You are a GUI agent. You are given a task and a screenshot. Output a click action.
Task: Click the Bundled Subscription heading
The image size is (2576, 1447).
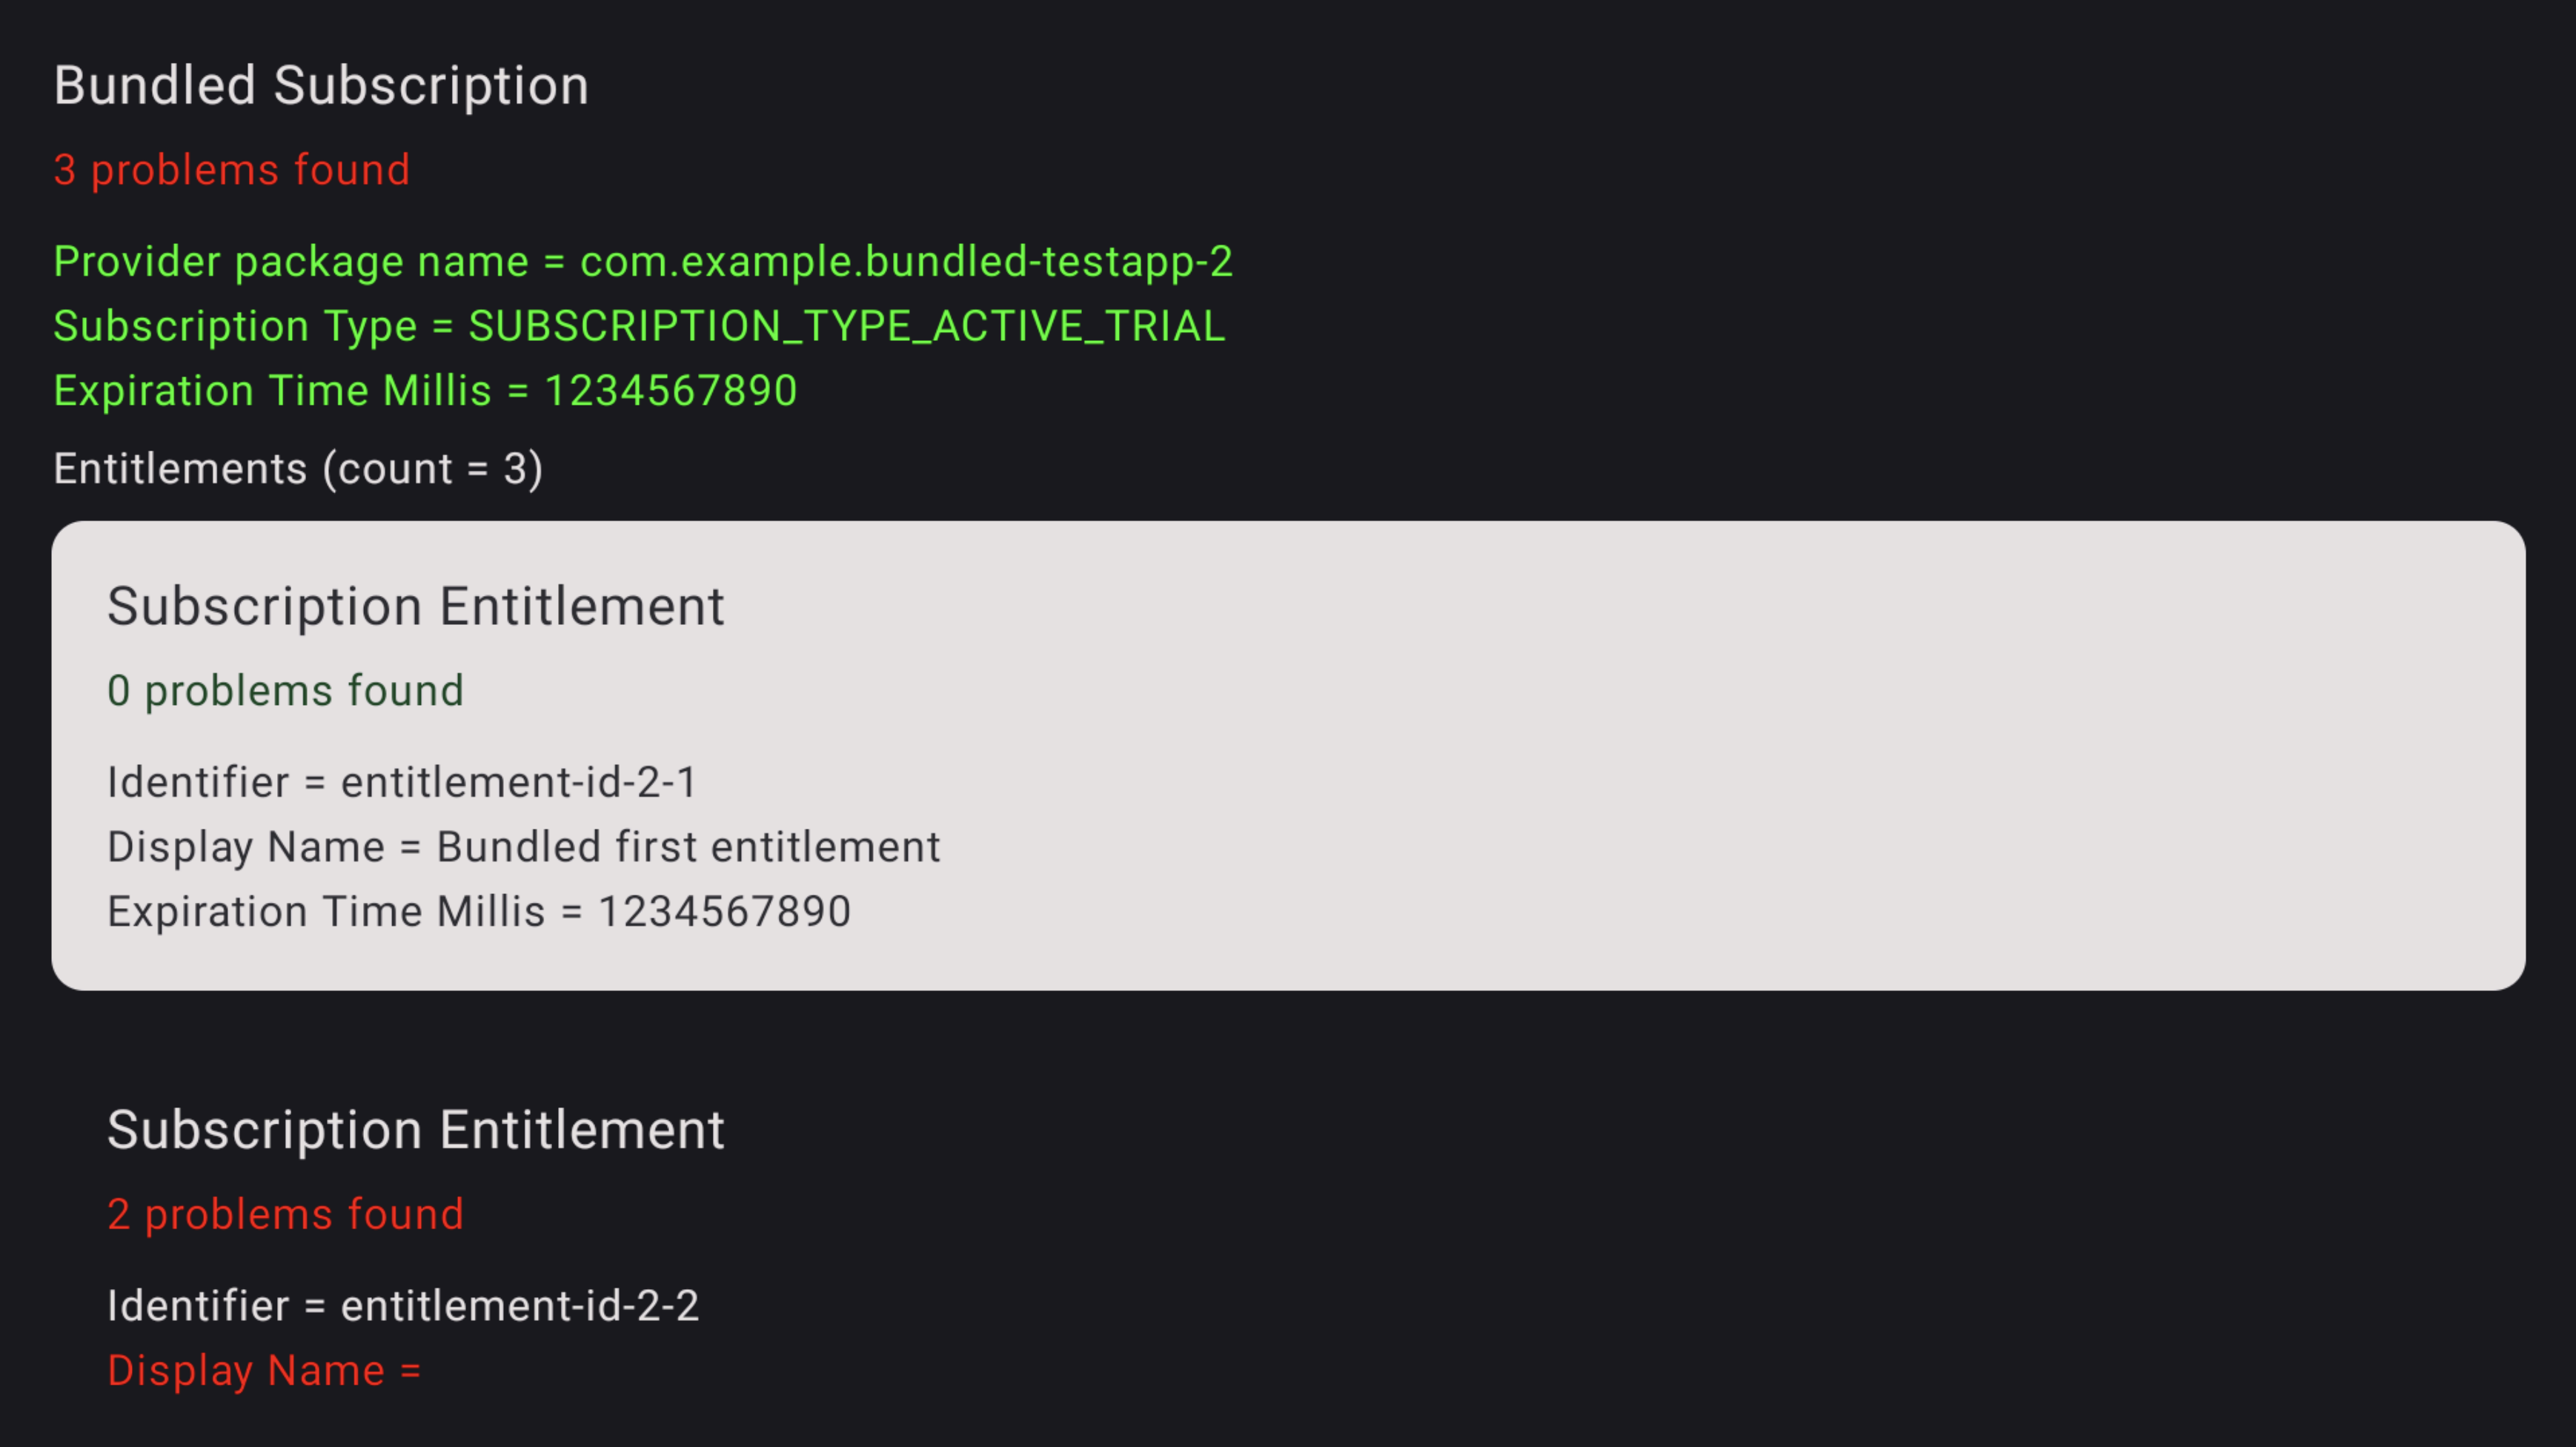pyautogui.click(x=321, y=86)
